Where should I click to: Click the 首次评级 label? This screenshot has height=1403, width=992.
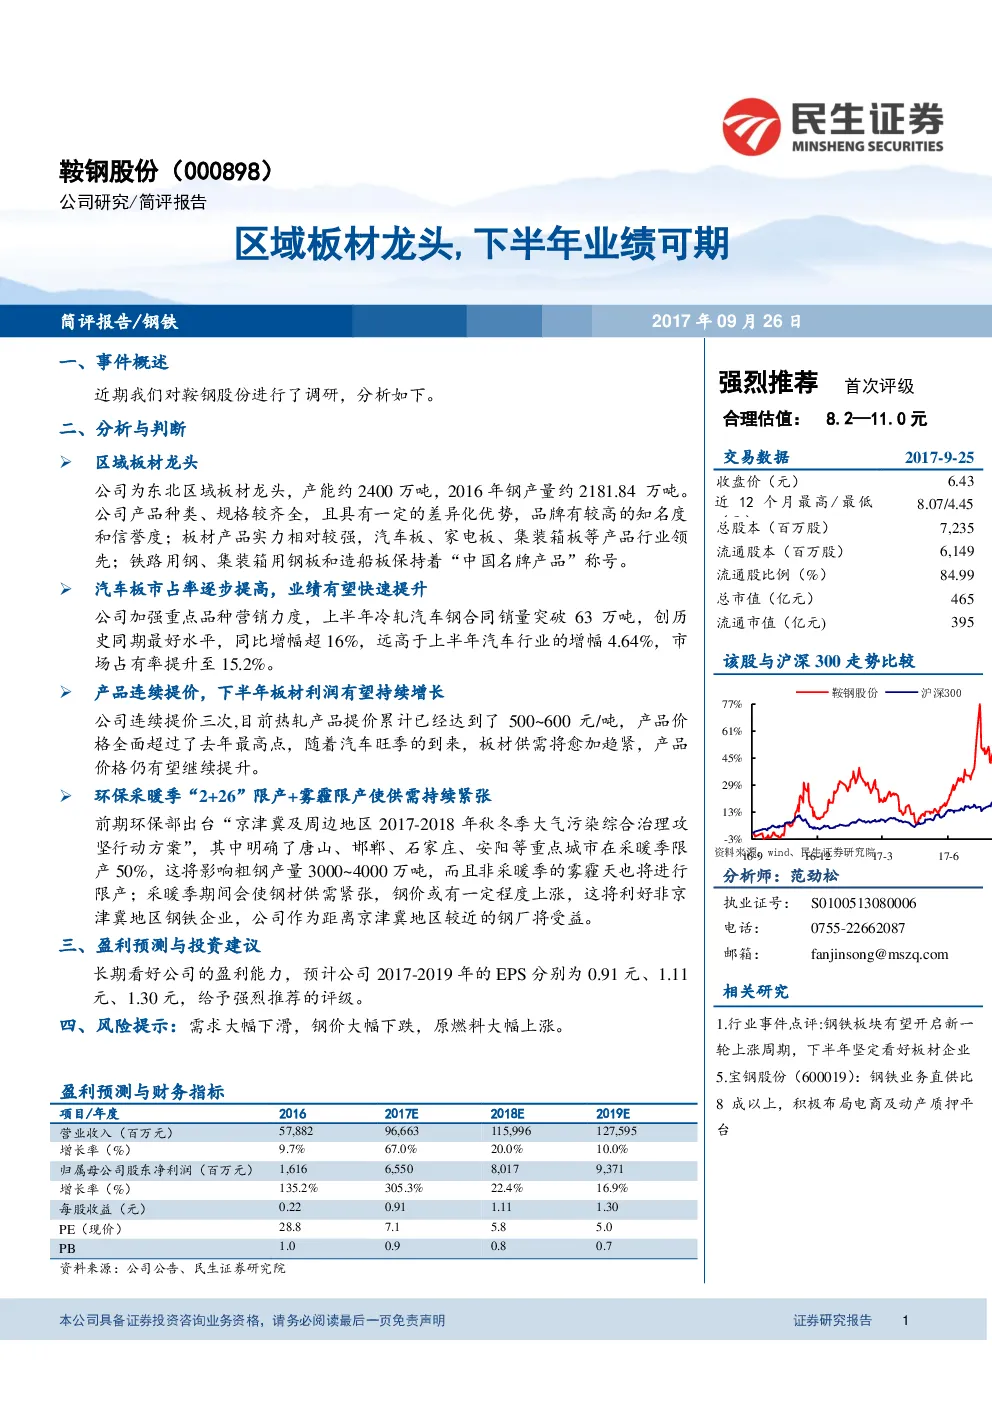coord(879,386)
